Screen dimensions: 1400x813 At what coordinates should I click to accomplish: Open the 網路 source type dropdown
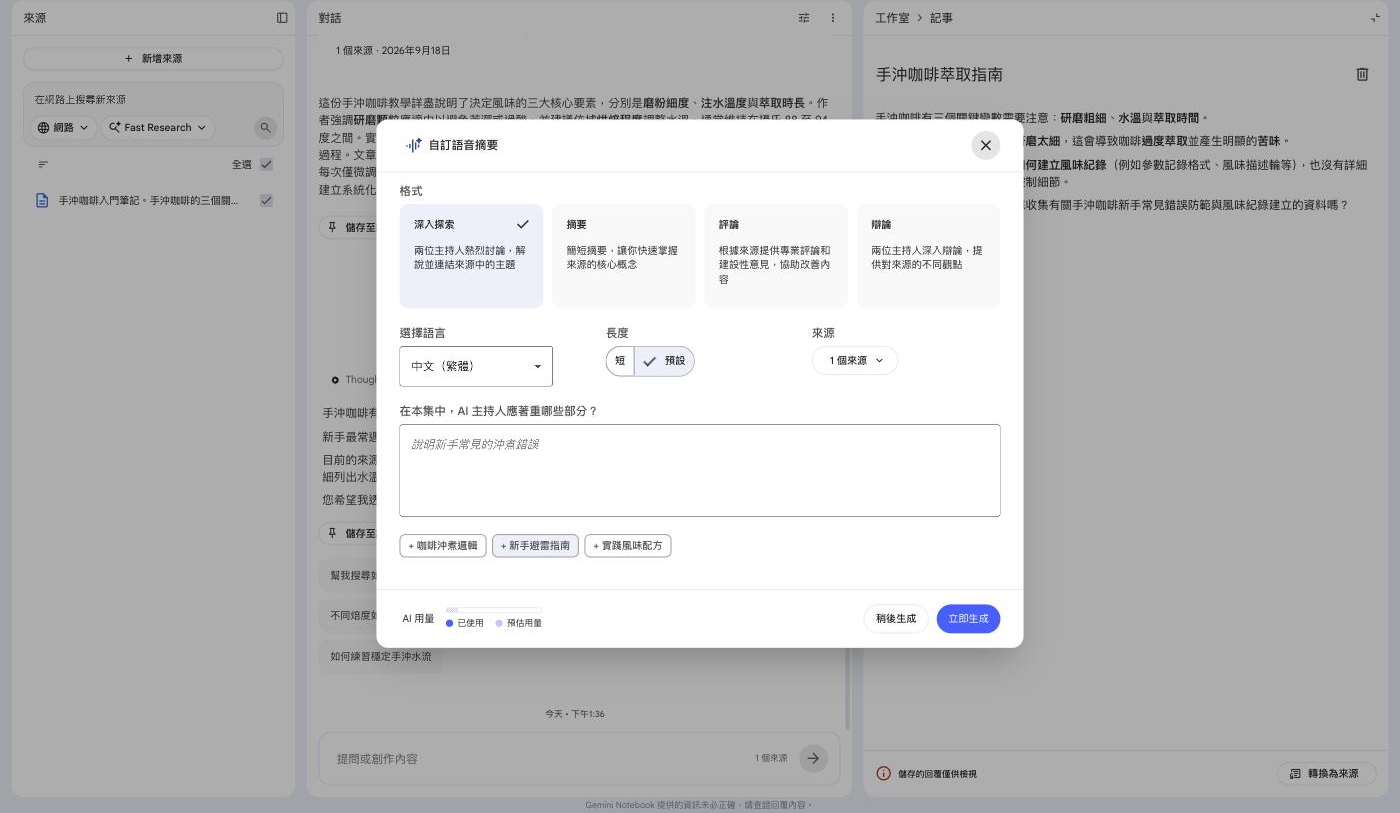coord(64,127)
